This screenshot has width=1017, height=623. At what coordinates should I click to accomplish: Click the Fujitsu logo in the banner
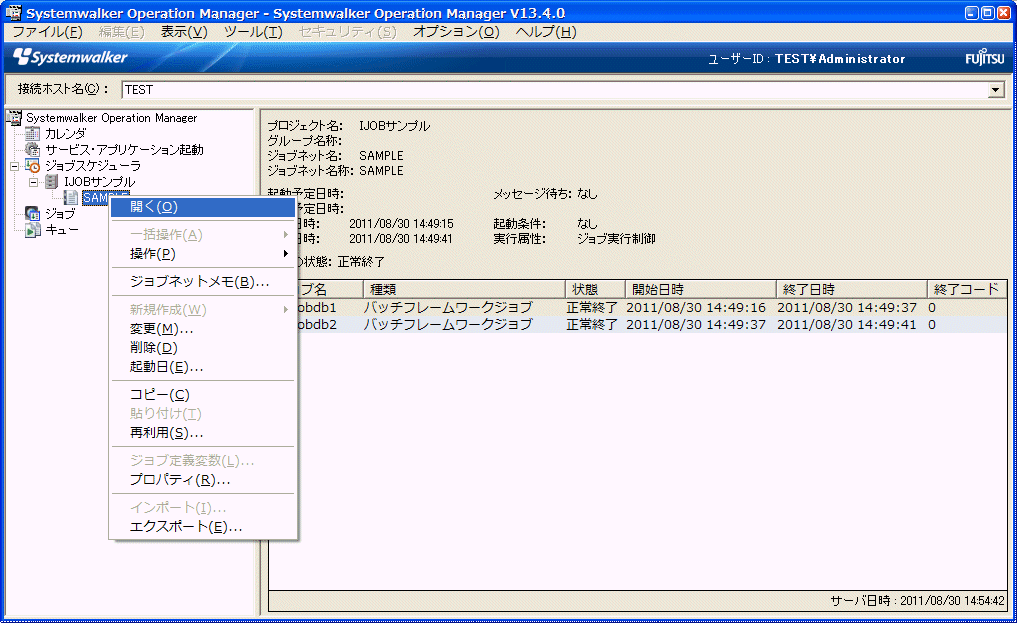tap(984, 58)
